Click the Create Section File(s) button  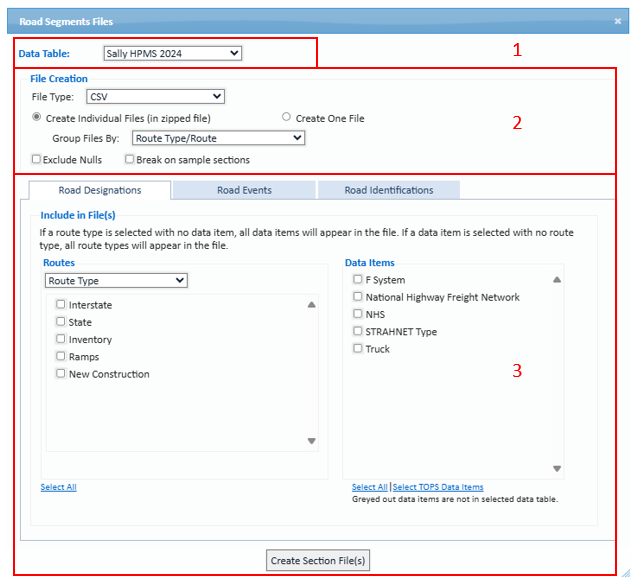pyautogui.click(x=319, y=561)
